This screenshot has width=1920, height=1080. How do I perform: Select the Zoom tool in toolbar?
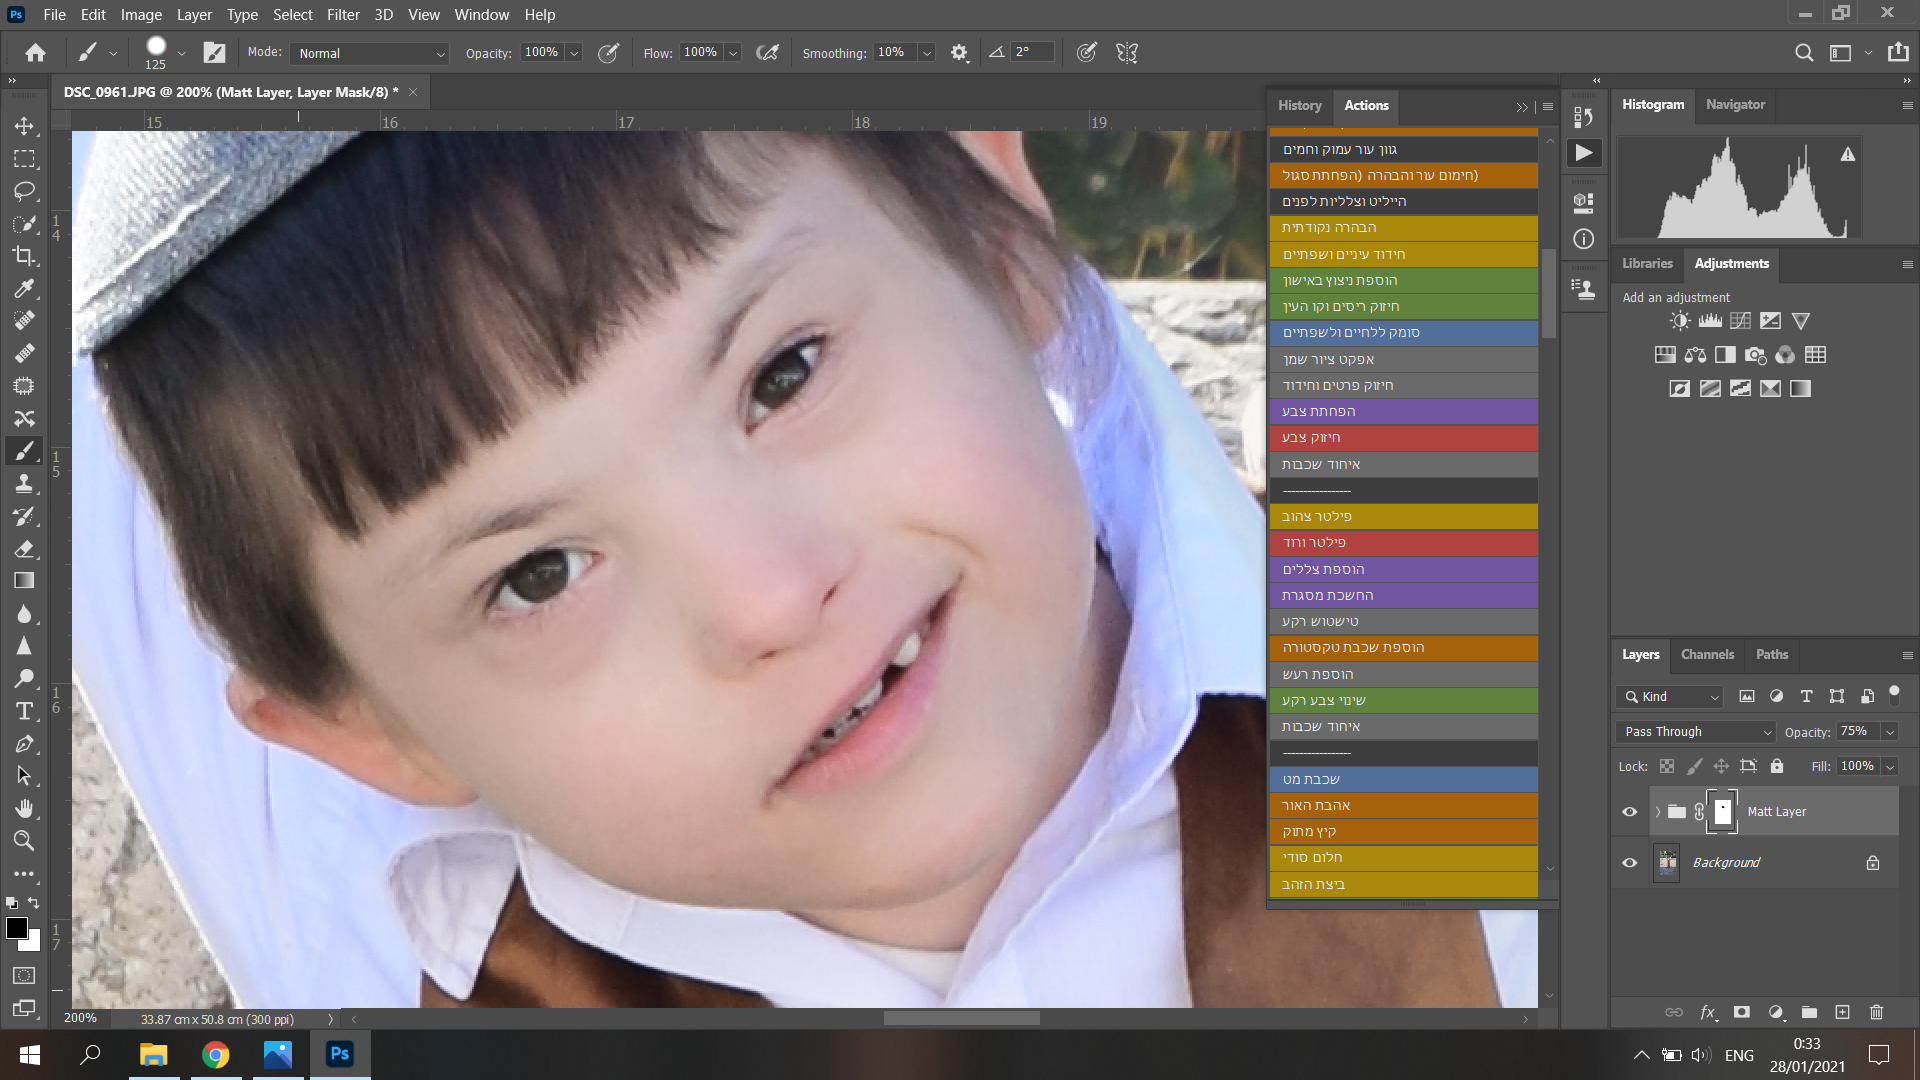click(24, 841)
